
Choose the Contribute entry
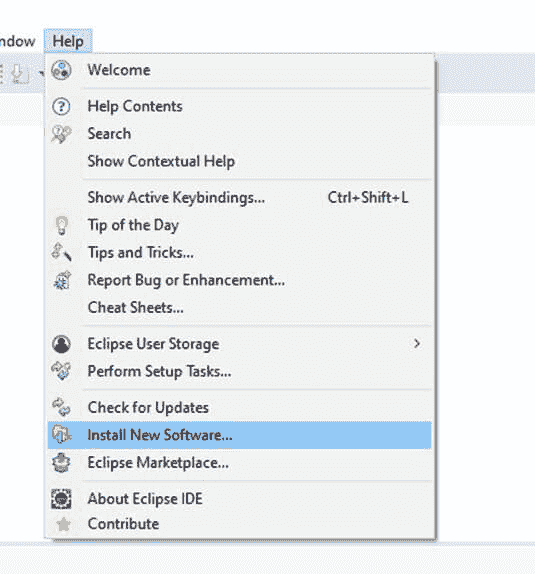coord(239,524)
